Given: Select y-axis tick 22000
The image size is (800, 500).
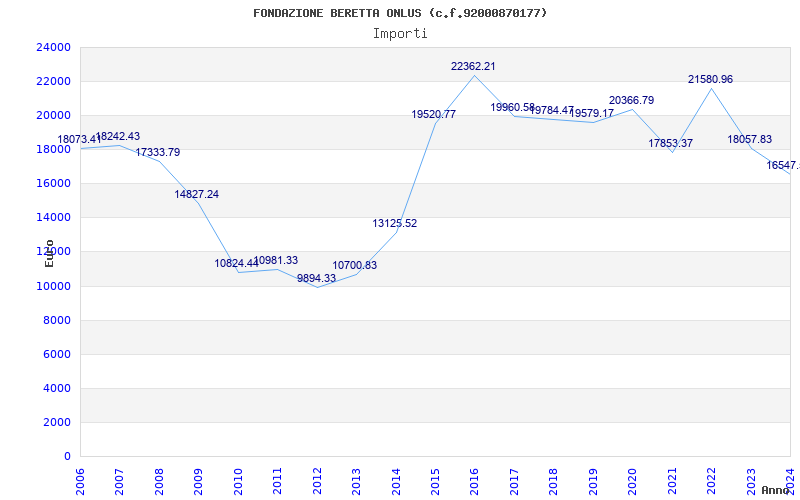Looking at the screenshot, I should tap(54, 82).
